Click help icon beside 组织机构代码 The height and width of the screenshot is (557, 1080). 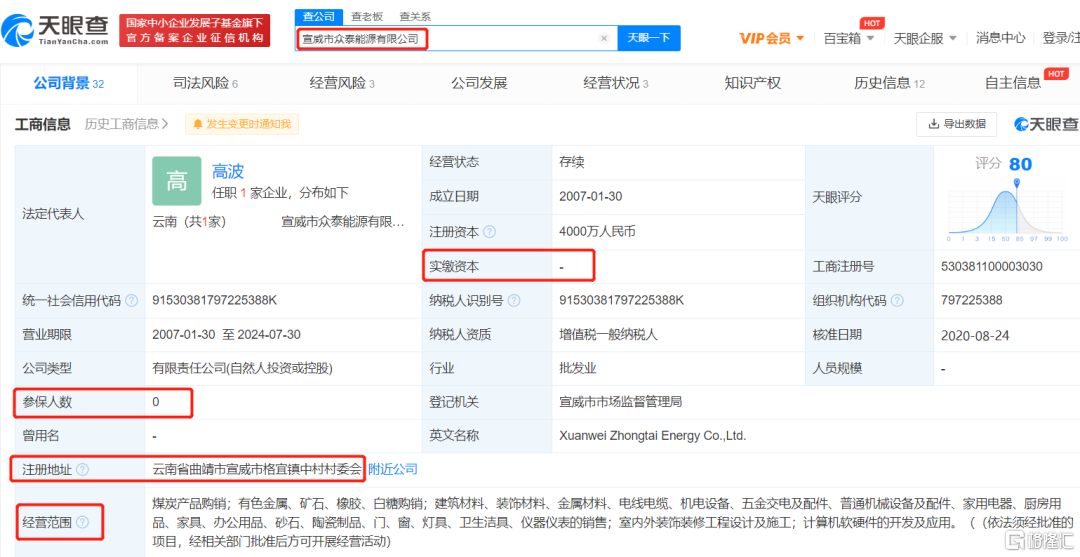point(897,301)
